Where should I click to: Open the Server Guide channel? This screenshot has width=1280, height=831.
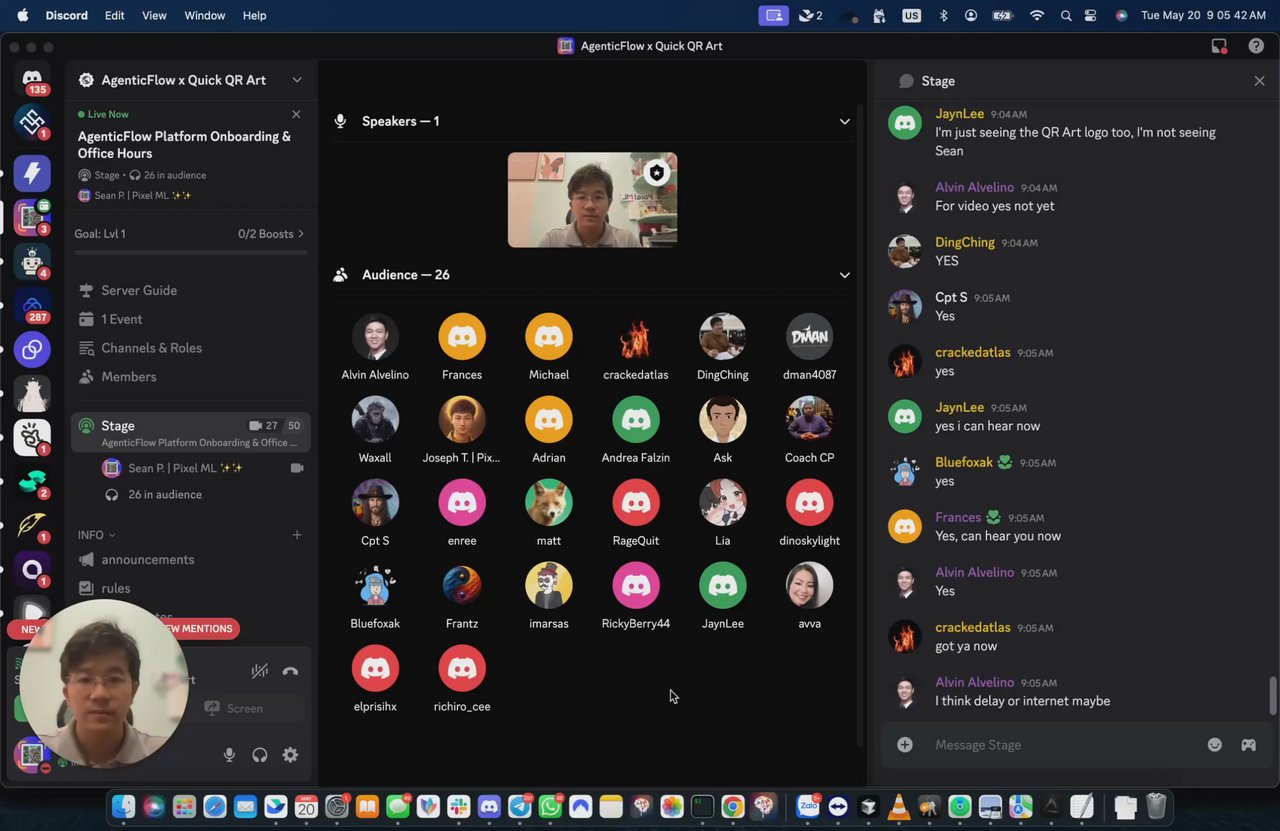(139, 290)
